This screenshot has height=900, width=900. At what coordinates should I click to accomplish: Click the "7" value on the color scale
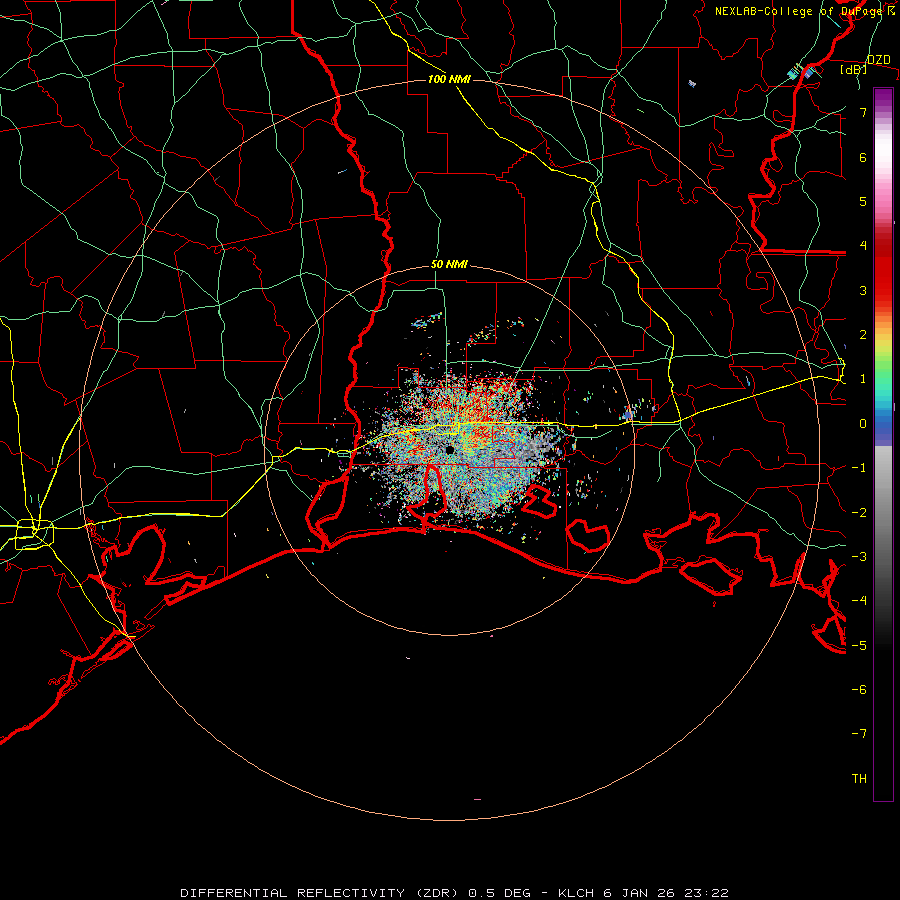863,112
